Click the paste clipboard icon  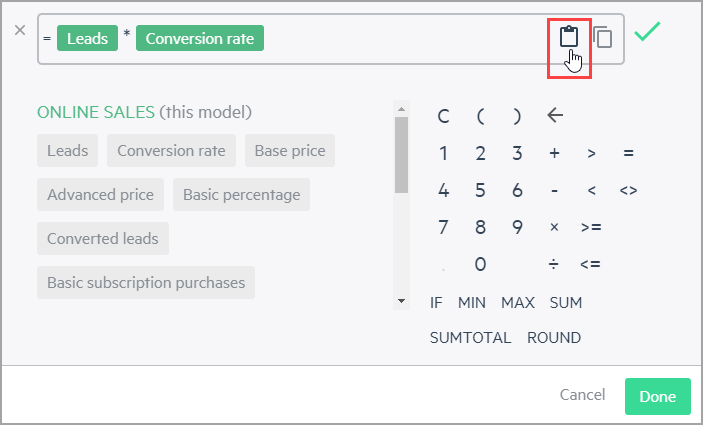(568, 36)
